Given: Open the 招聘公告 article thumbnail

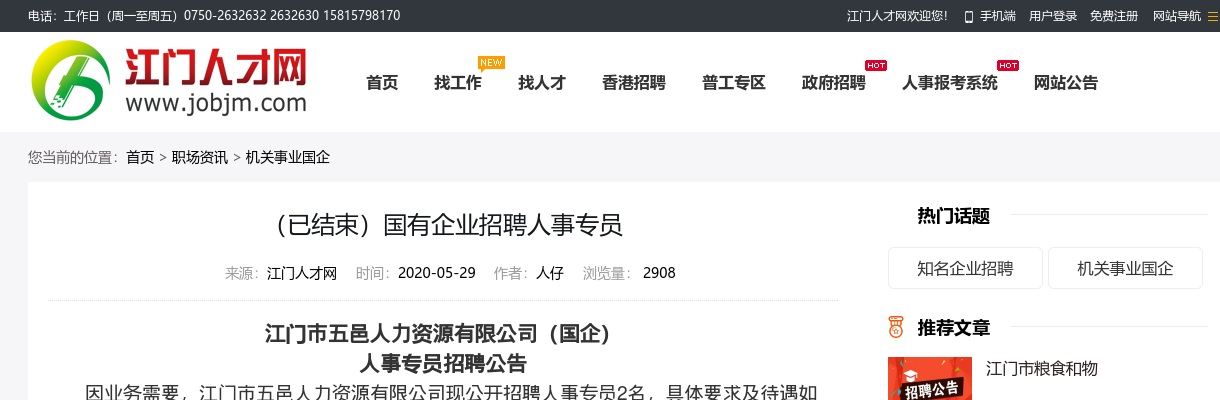Looking at the screenshot, I should click(x=929, y=380).
